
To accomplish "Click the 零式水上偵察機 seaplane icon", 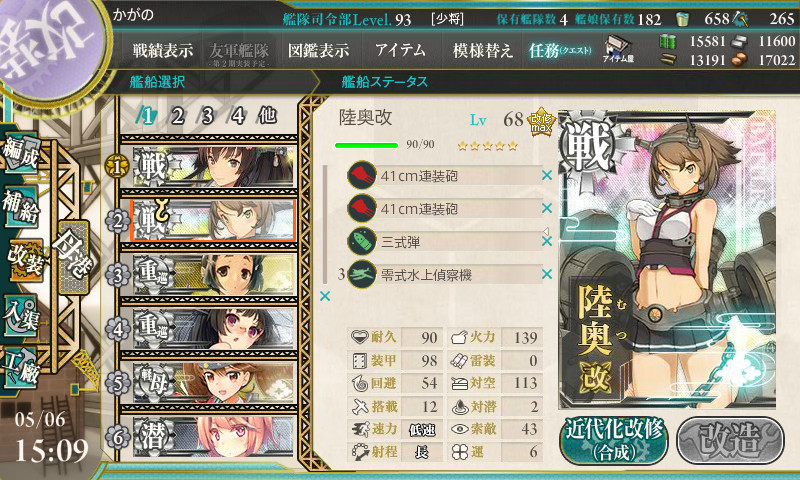I will [x=362, y=275].
